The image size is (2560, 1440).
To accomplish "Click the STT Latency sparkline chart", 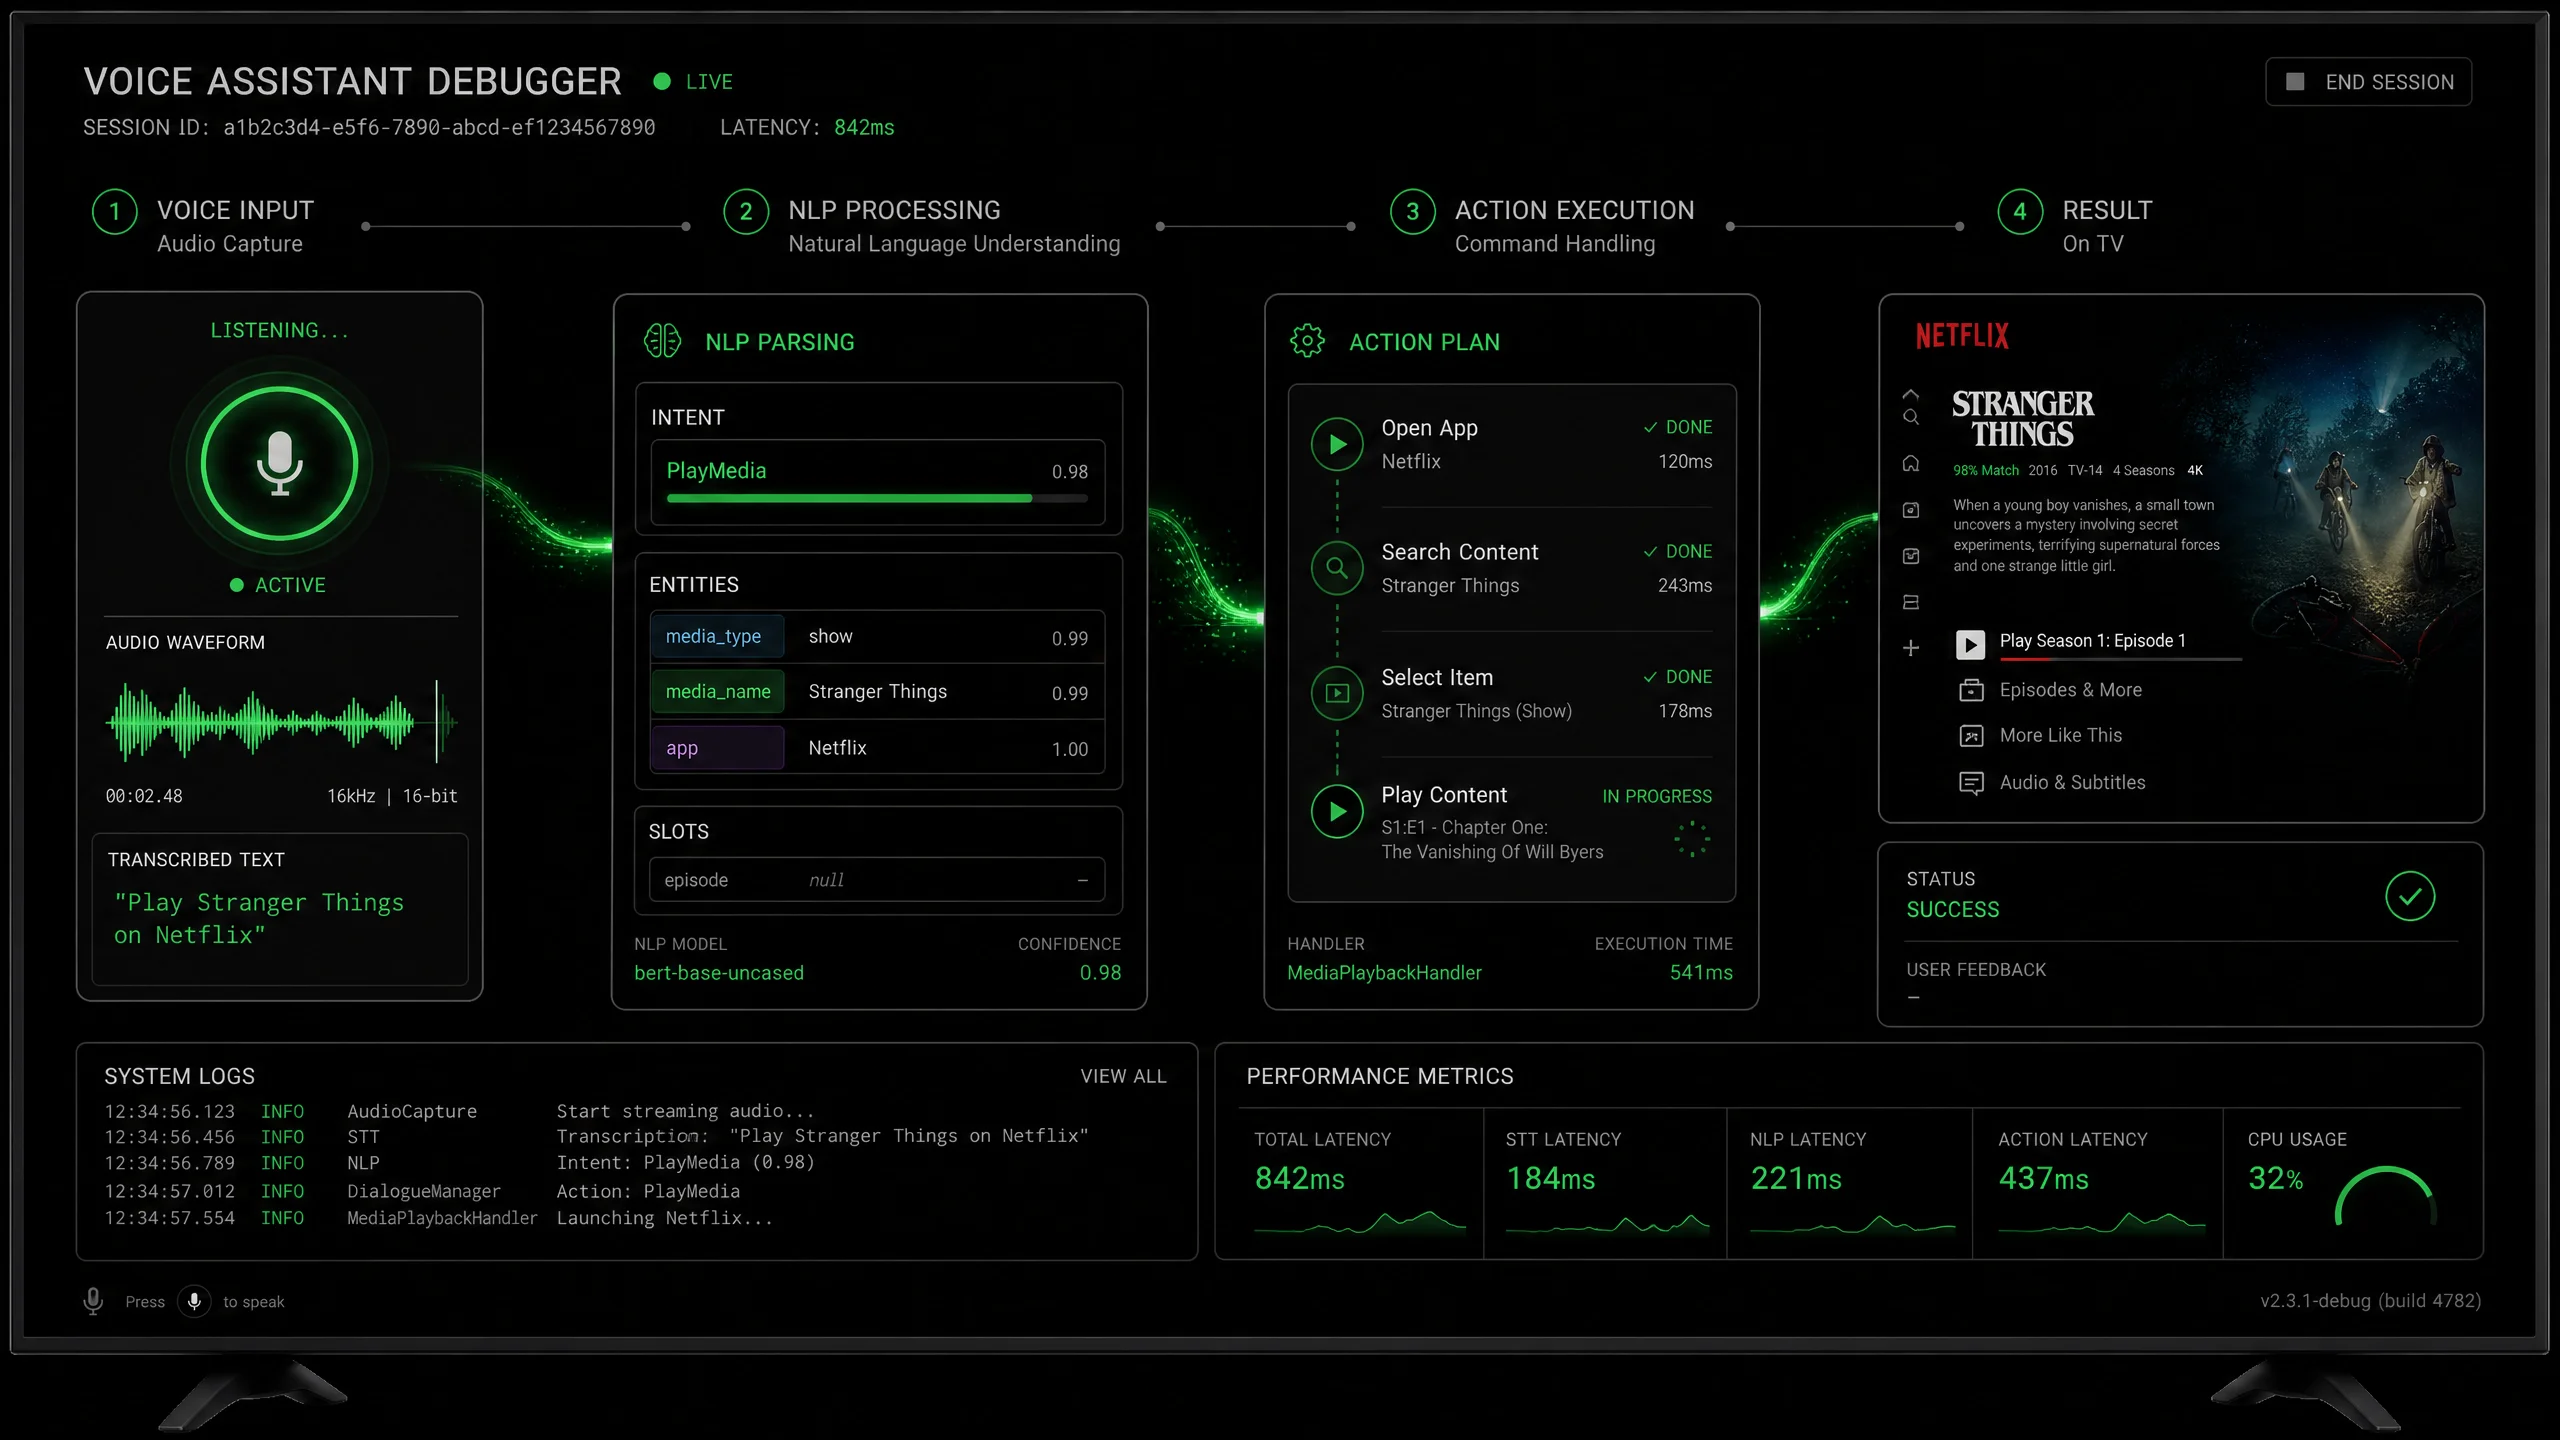I will point(1607,1224).
